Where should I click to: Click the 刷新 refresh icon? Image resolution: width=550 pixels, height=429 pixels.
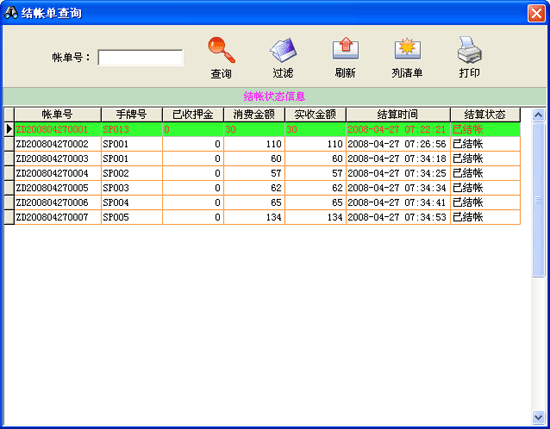(346, 48)
